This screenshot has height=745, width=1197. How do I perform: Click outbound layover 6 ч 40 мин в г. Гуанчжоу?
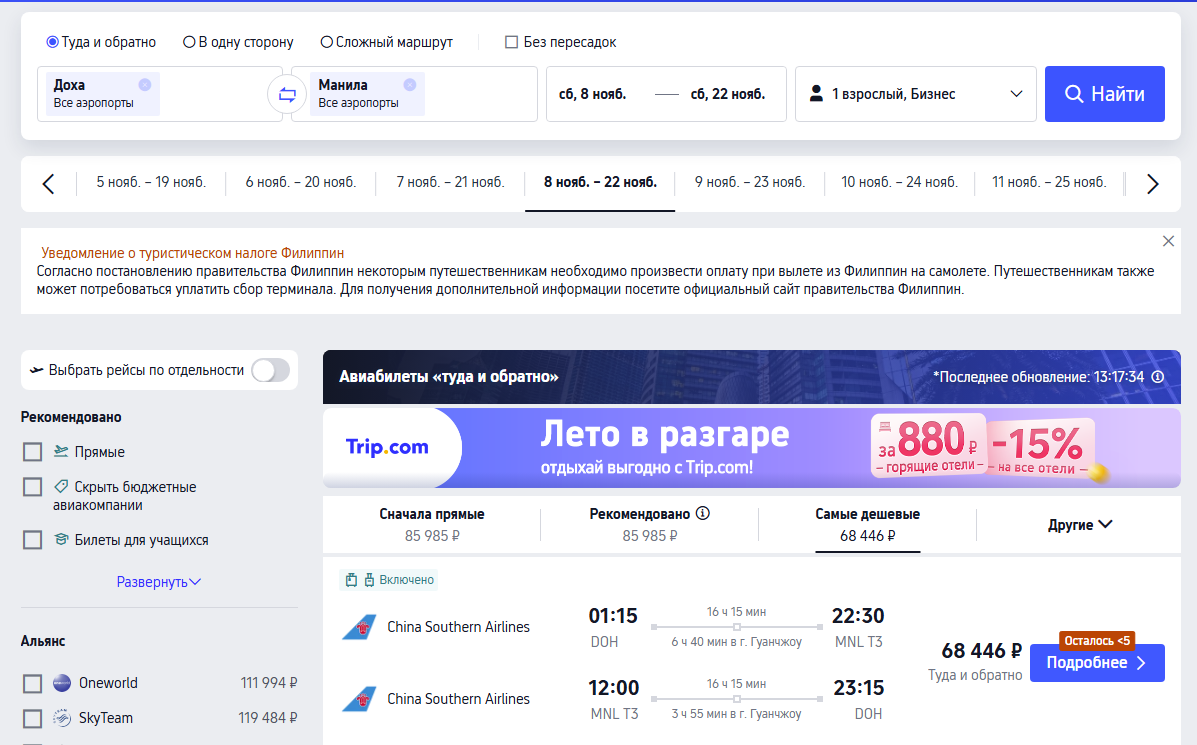coord(737,642)
